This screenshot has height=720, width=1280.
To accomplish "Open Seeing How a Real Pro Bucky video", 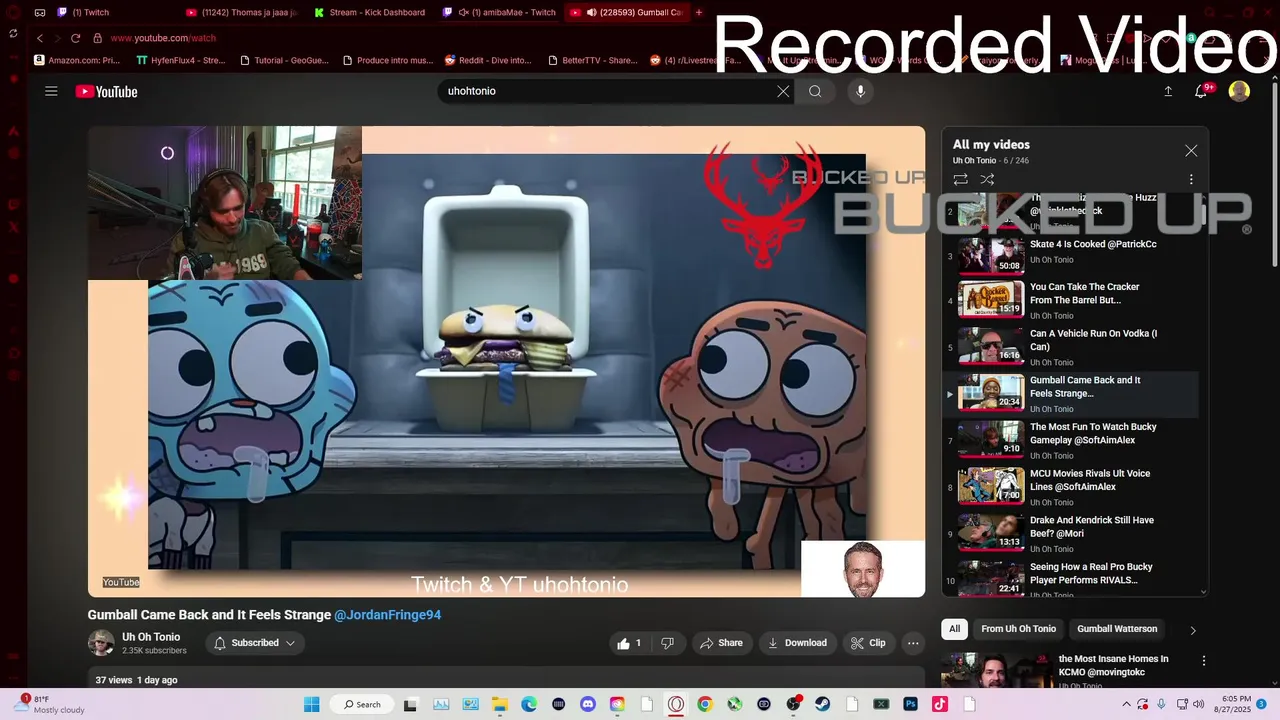I will click(x=1070, y=578).
